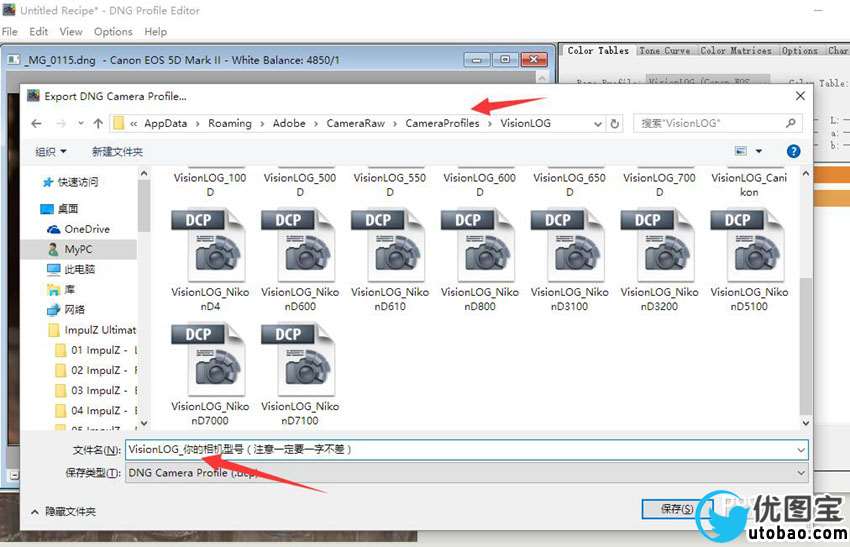This screenshot has width=850, height=547.
Task: Go forward with the forward arrow
Action: pos(61,124)
